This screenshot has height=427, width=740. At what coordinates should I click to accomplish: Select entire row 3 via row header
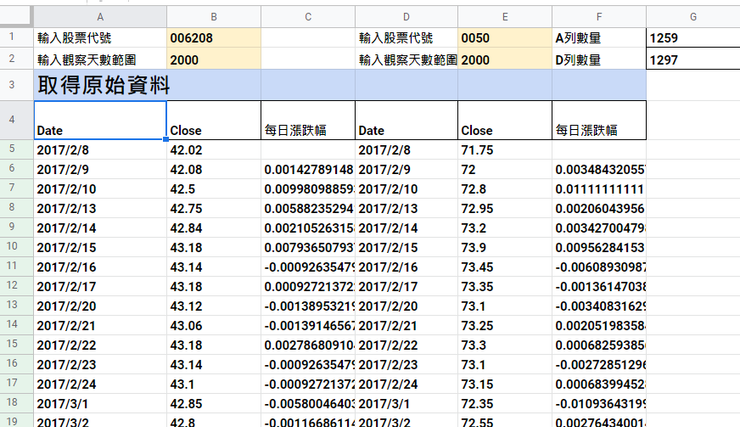tap(16, 84)
